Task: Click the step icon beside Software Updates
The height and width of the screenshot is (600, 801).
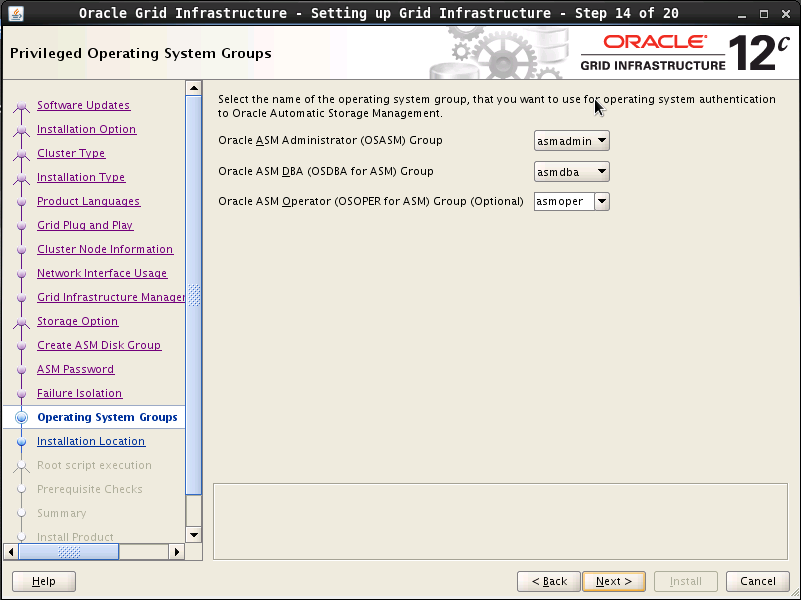Action: 21,106
